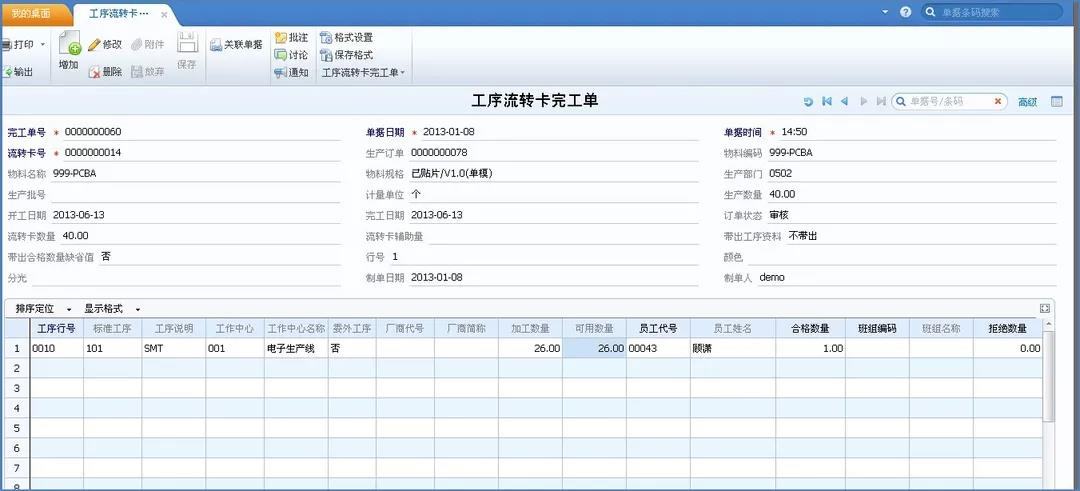
Task: Click the 输出 export icon
Action: tap(7, 72)
